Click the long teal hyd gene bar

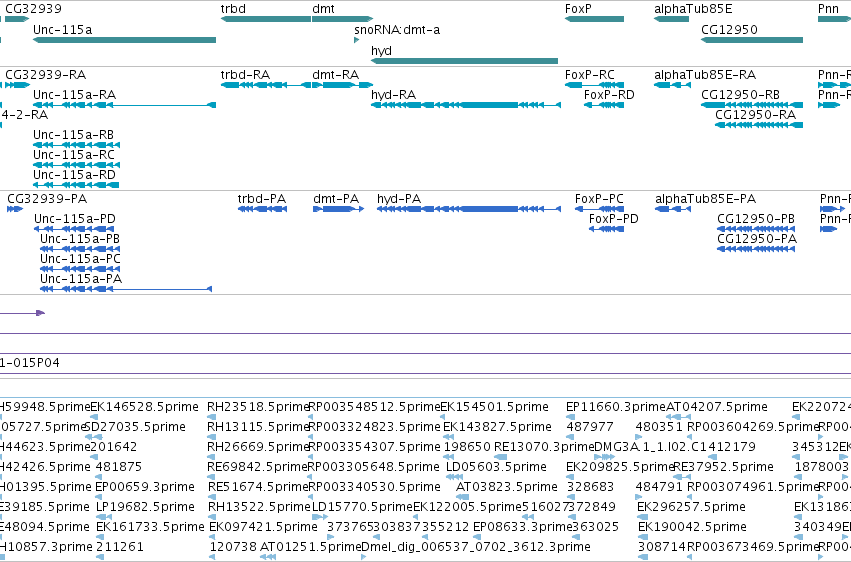point(465,61)
